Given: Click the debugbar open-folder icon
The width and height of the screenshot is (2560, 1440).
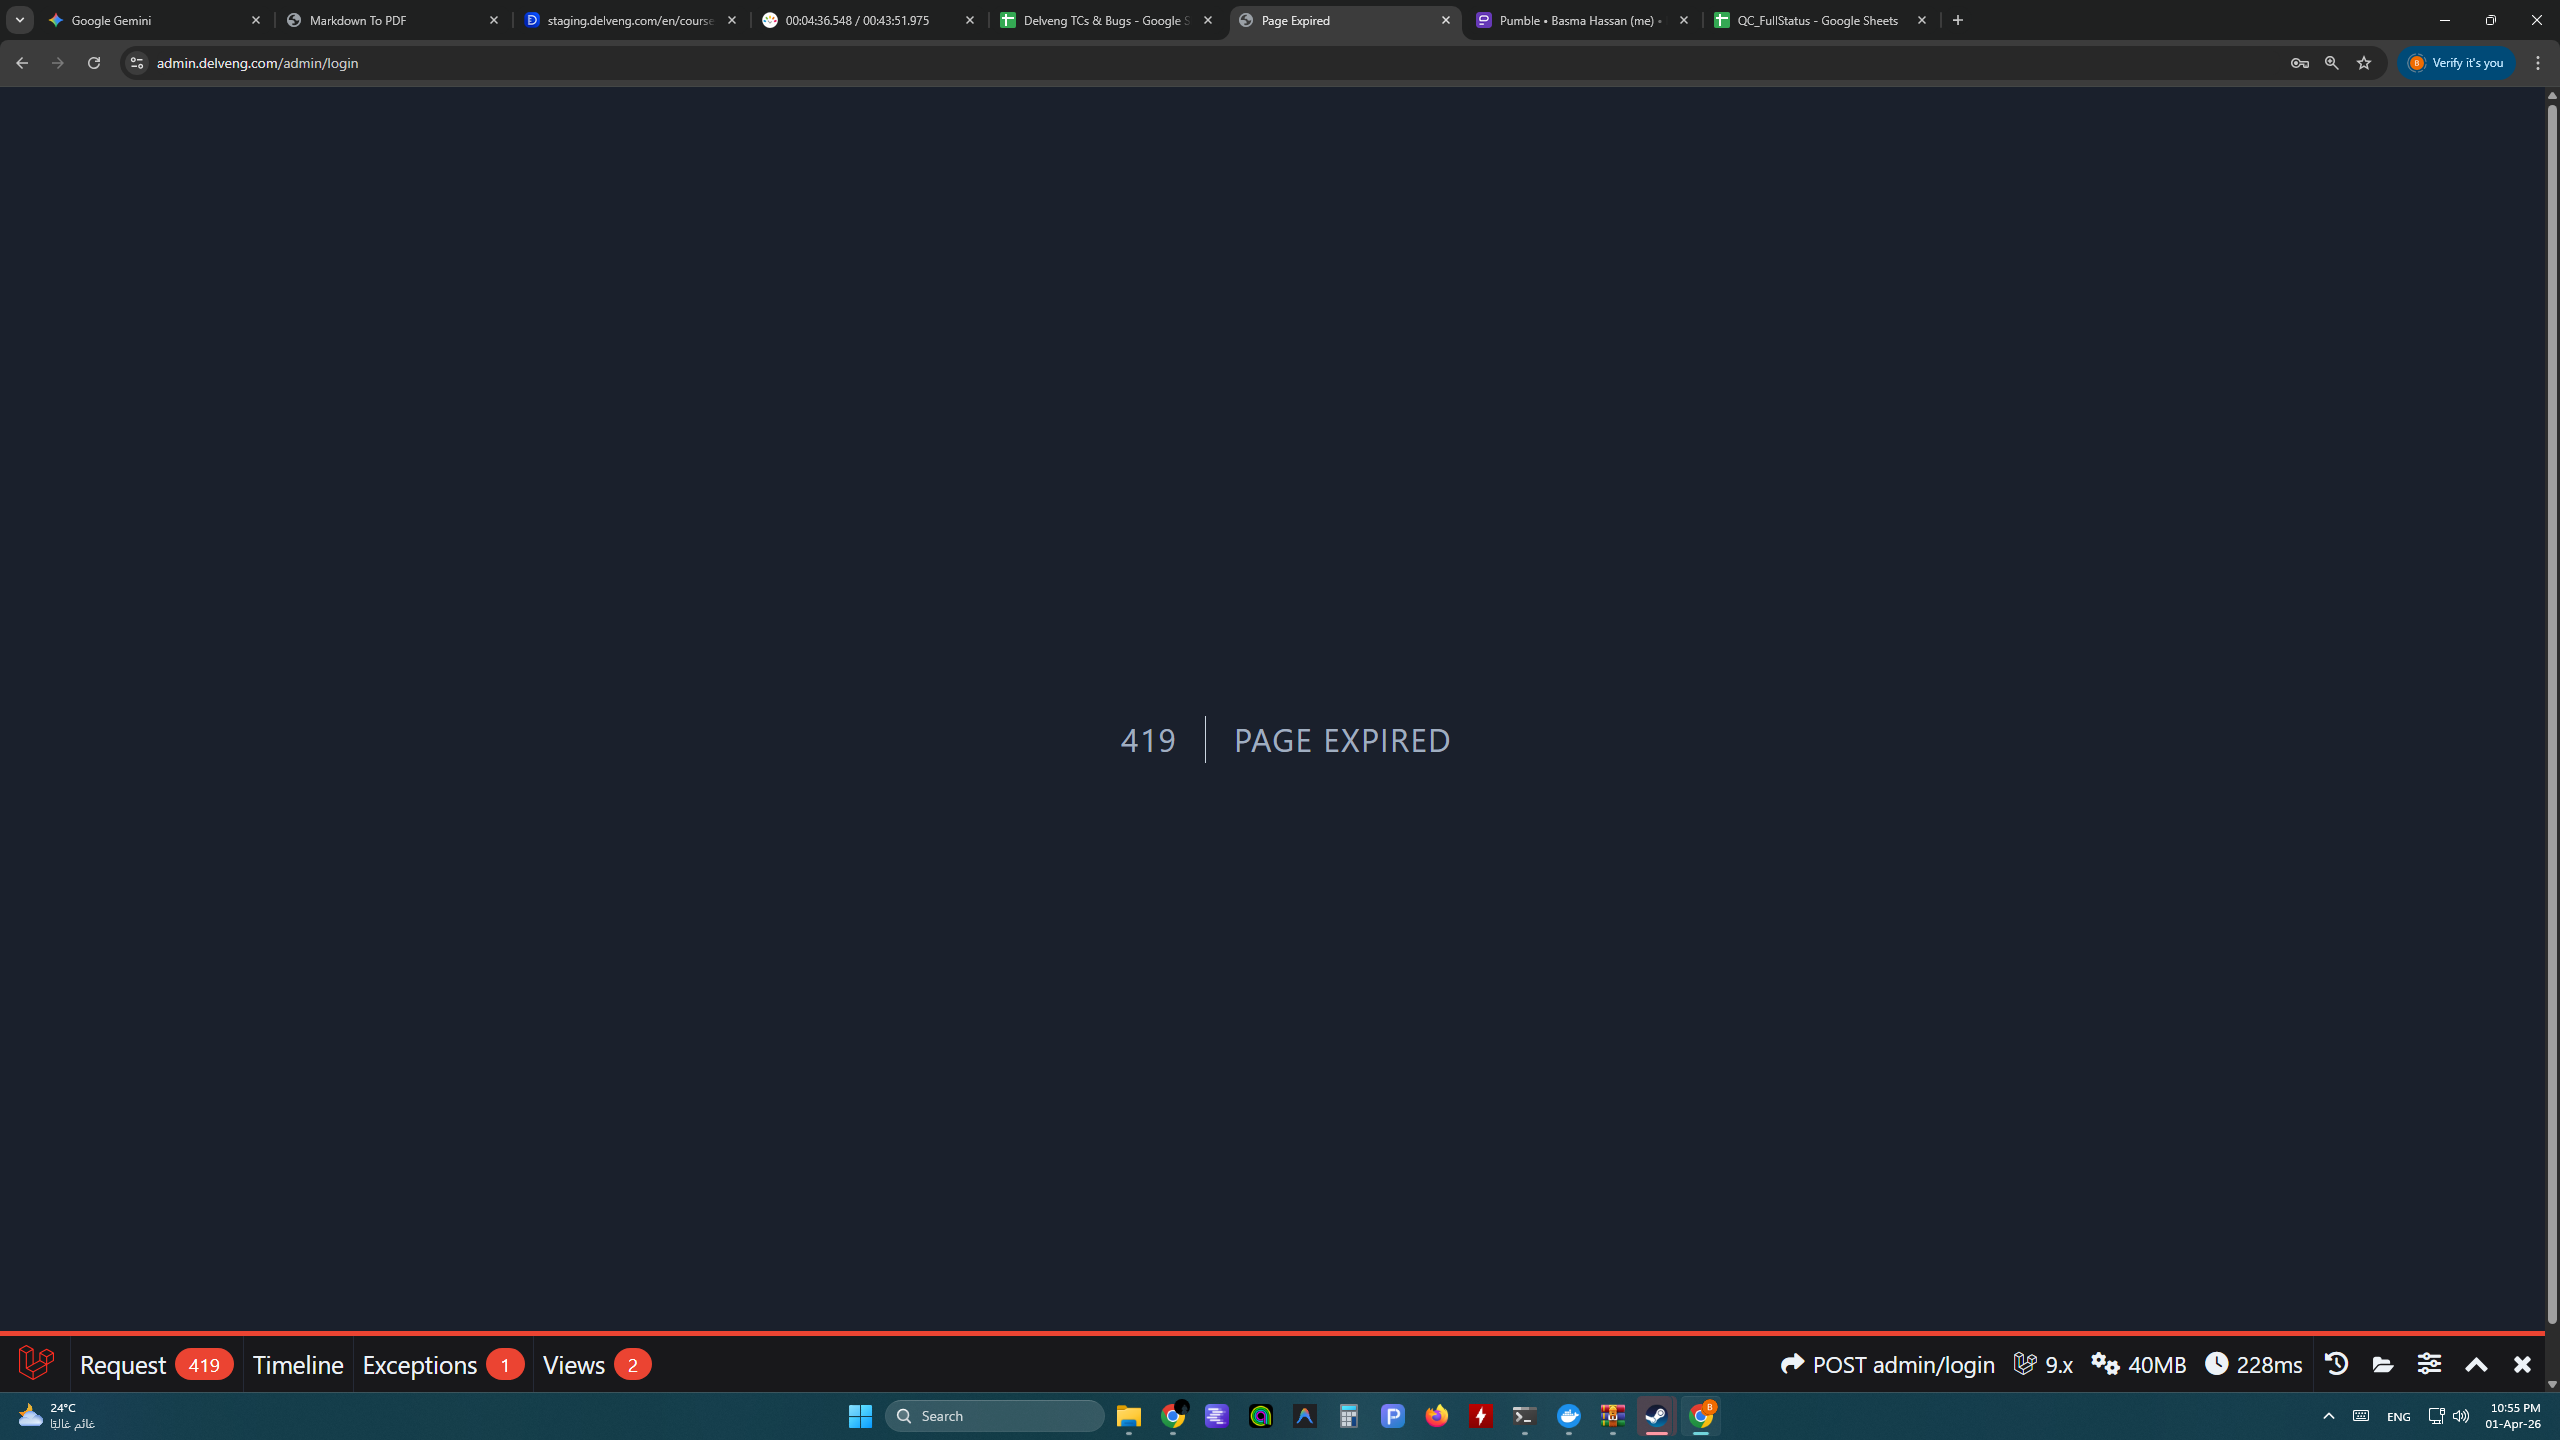Looking at the screenshot, I should coord(2383,1364).
